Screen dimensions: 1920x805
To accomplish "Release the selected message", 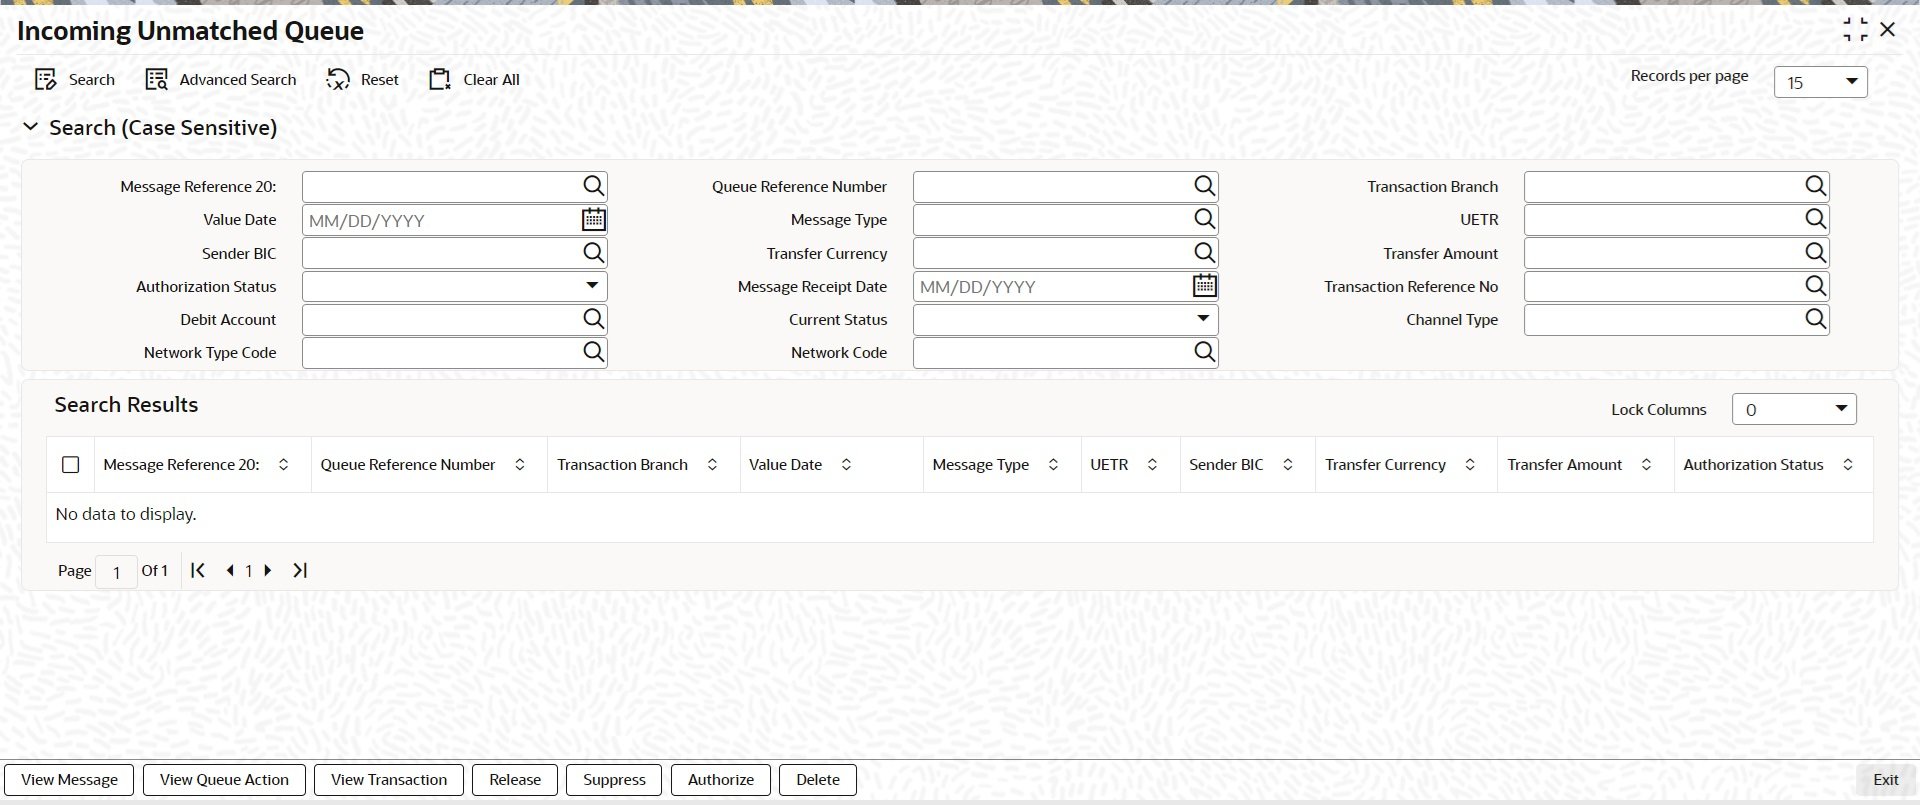I will 515,780.
